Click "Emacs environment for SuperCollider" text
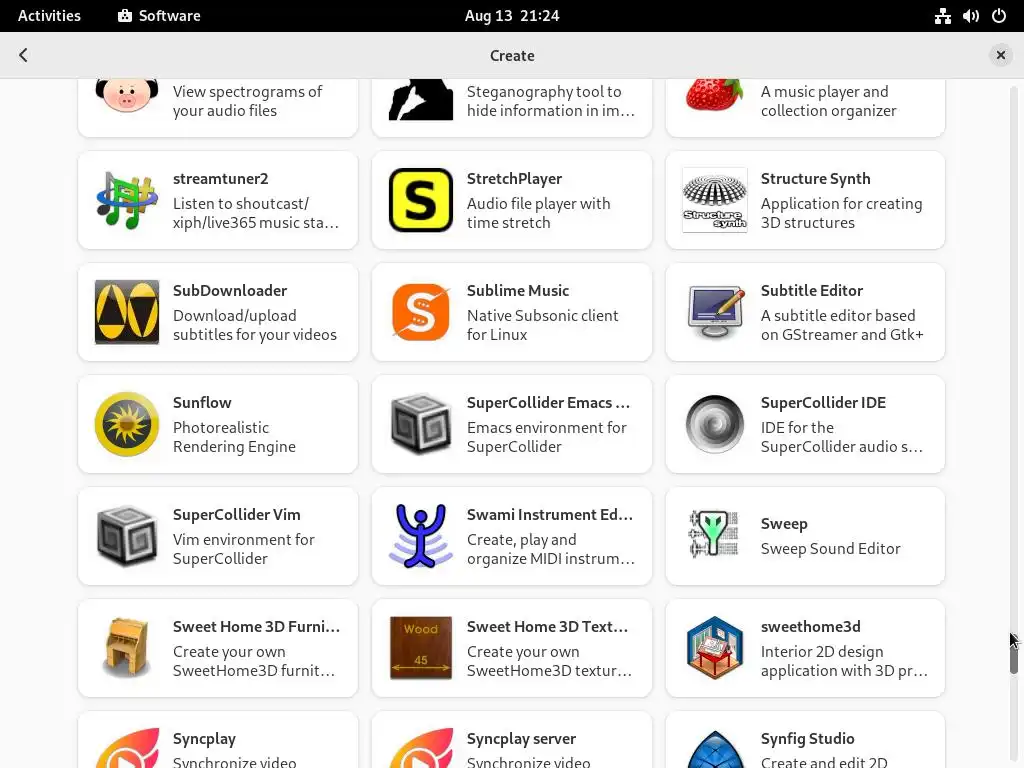The image size is (1024, 768). click(547, 437)
